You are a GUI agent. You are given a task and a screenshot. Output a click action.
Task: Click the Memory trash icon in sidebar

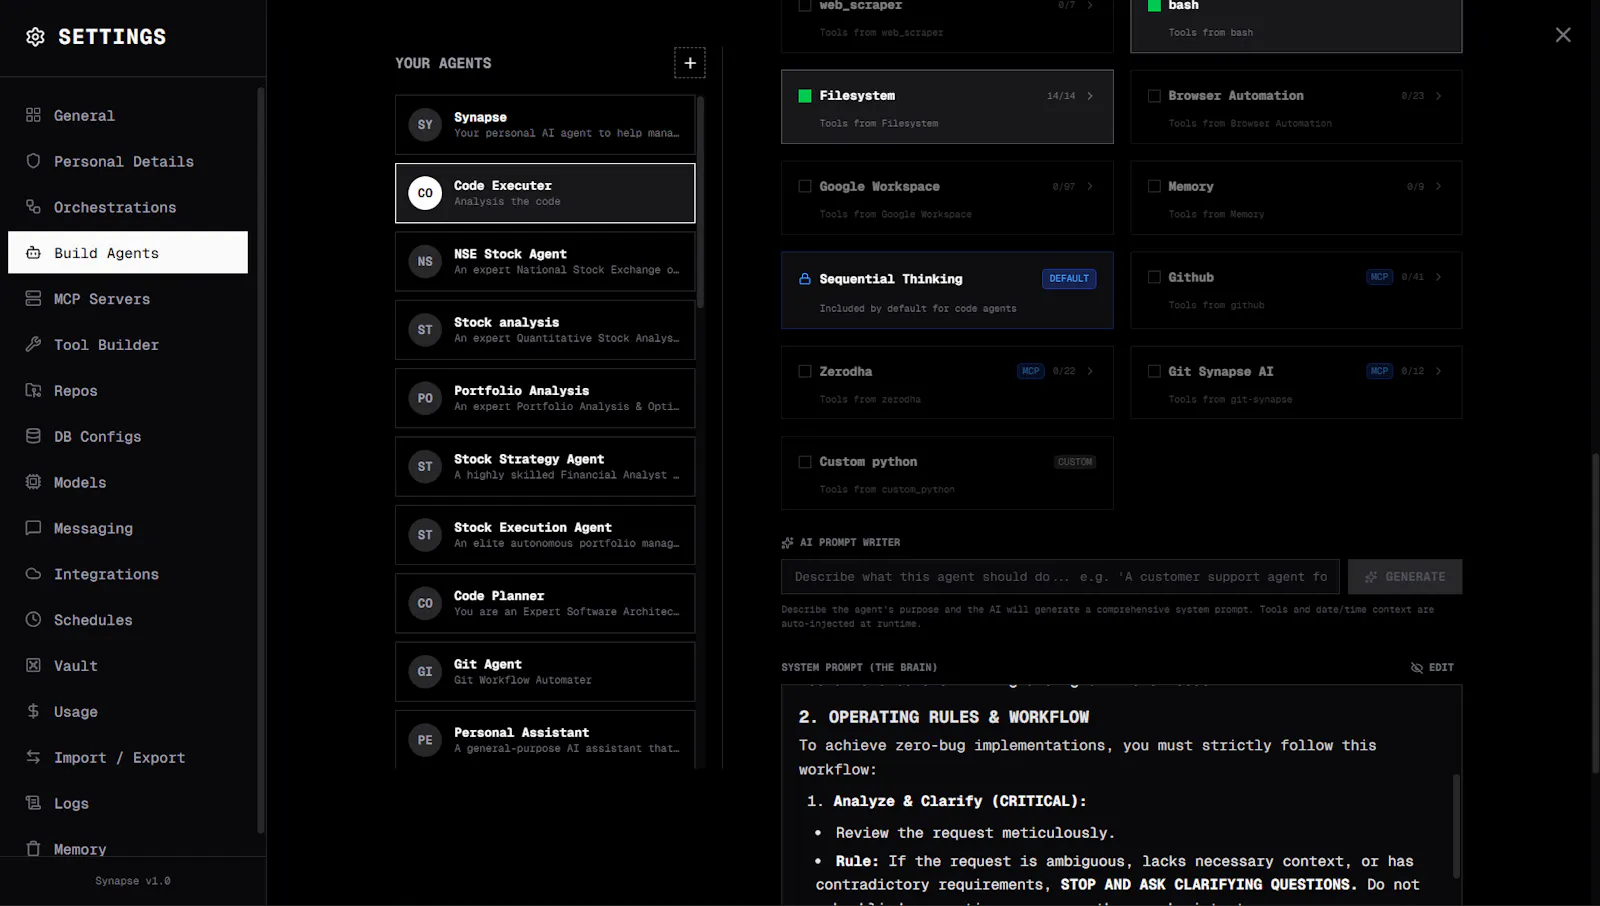point(33,848)
